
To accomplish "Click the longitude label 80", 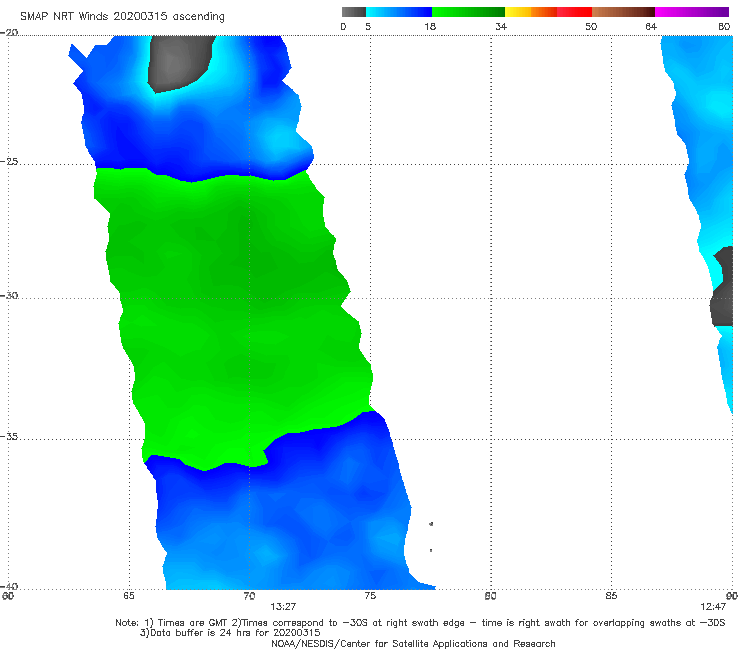I will tap(490, 596).
